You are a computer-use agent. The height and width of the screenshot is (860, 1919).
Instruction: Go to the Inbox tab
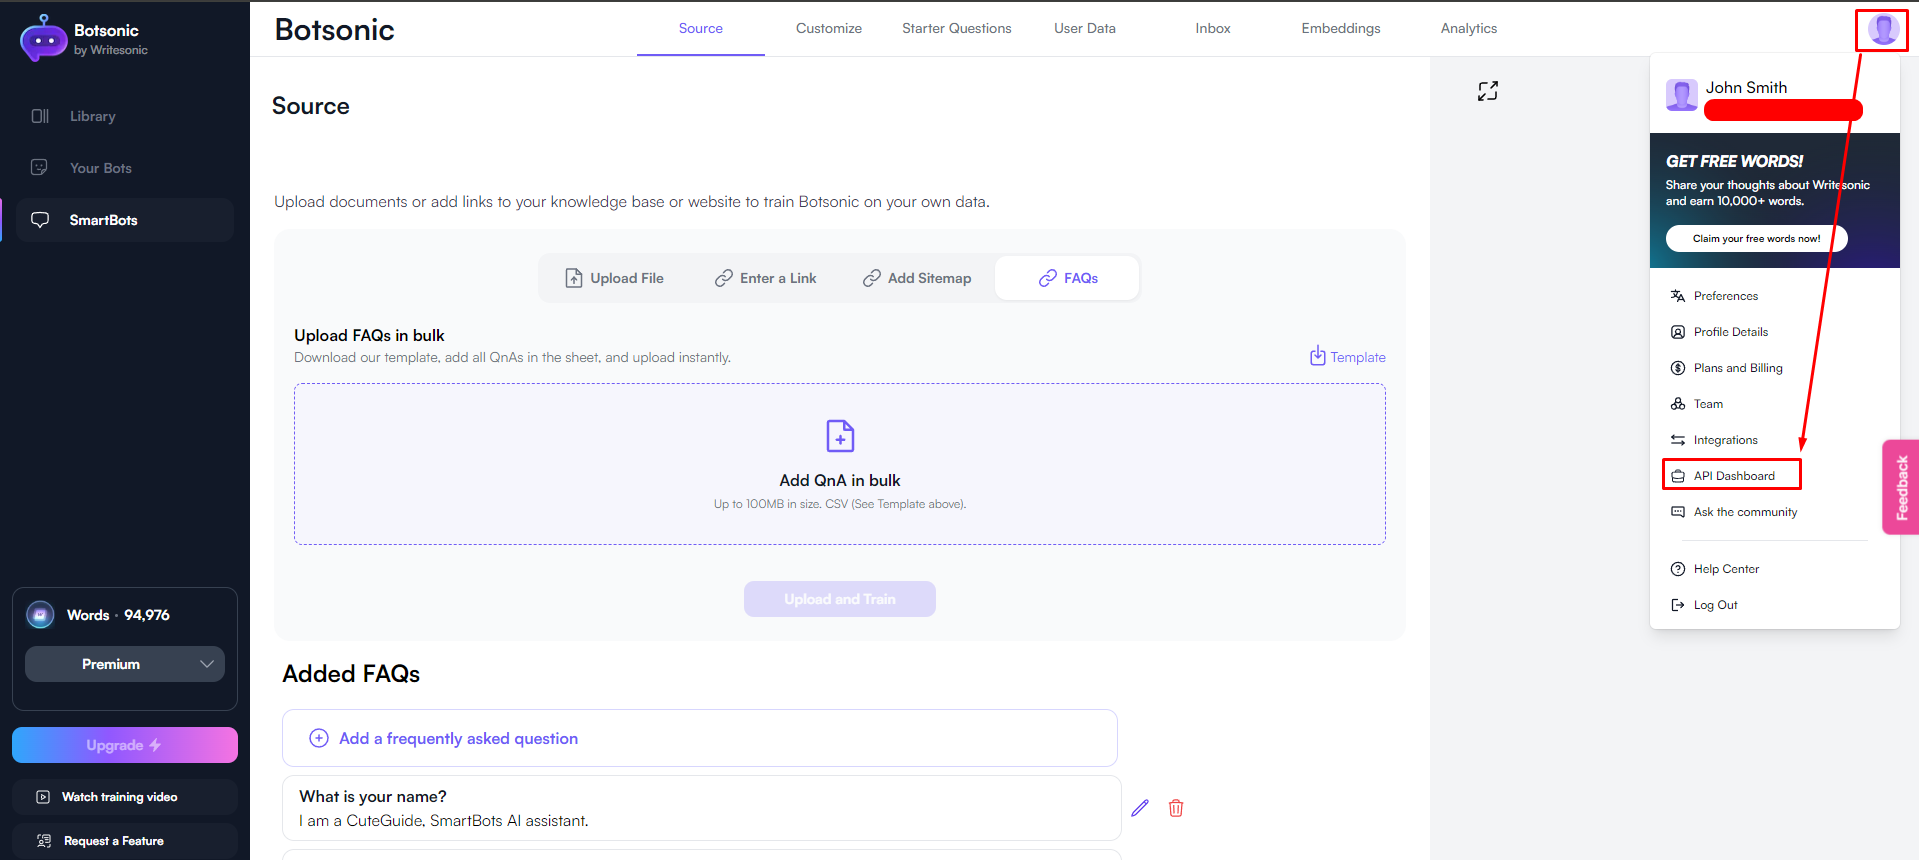click(1213, 28)
